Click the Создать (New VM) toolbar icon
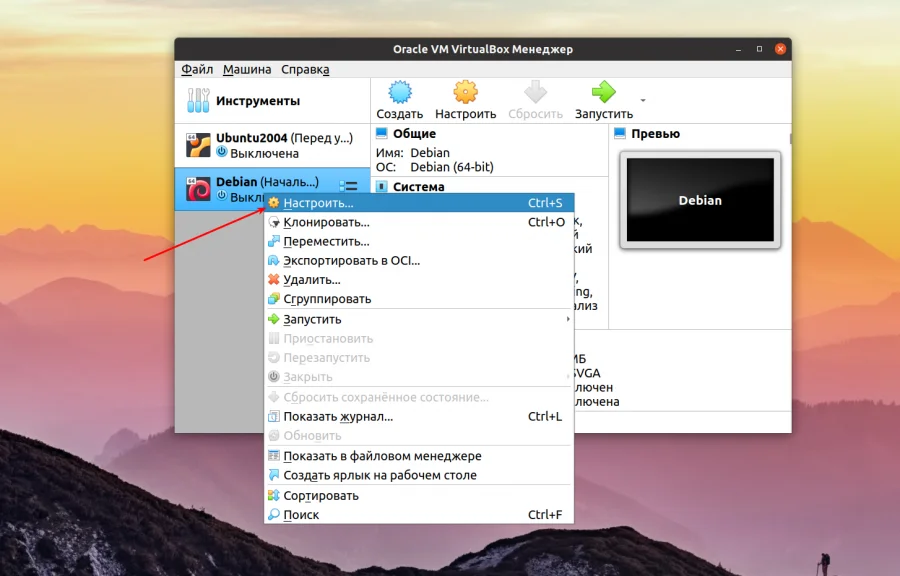The height and width of the screenshot is (576, 900). click(400, 94)
